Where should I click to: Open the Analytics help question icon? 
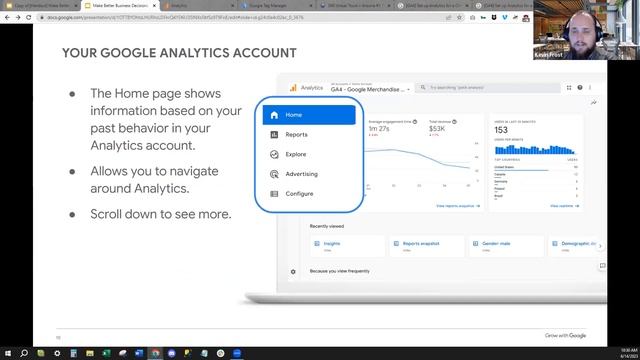(580, 87)
